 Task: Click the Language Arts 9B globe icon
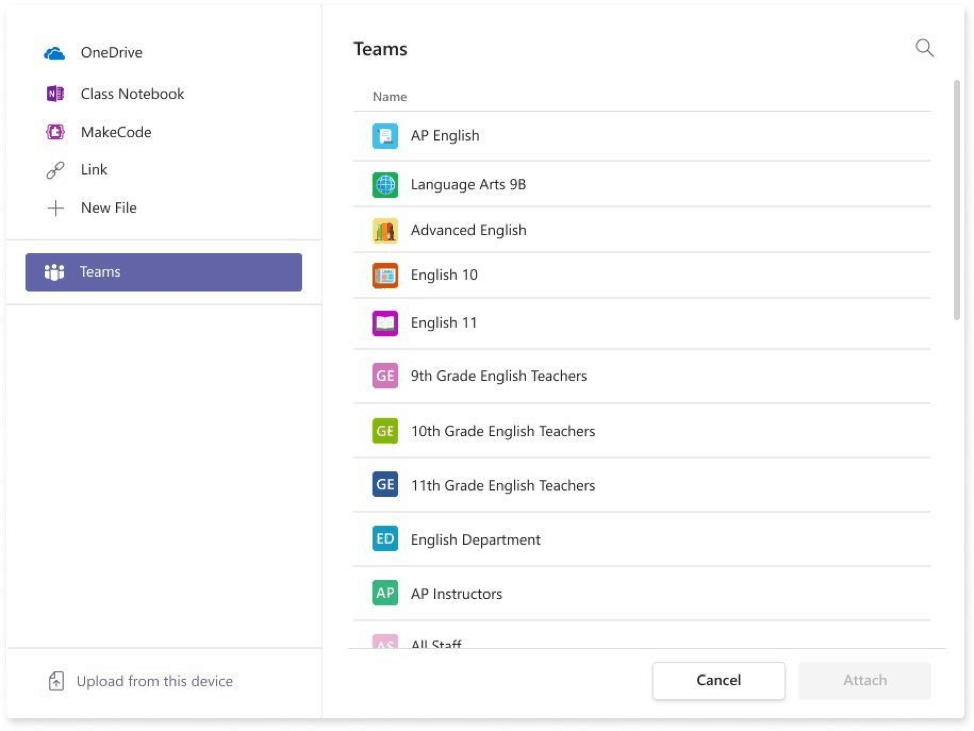click(385, 185)
